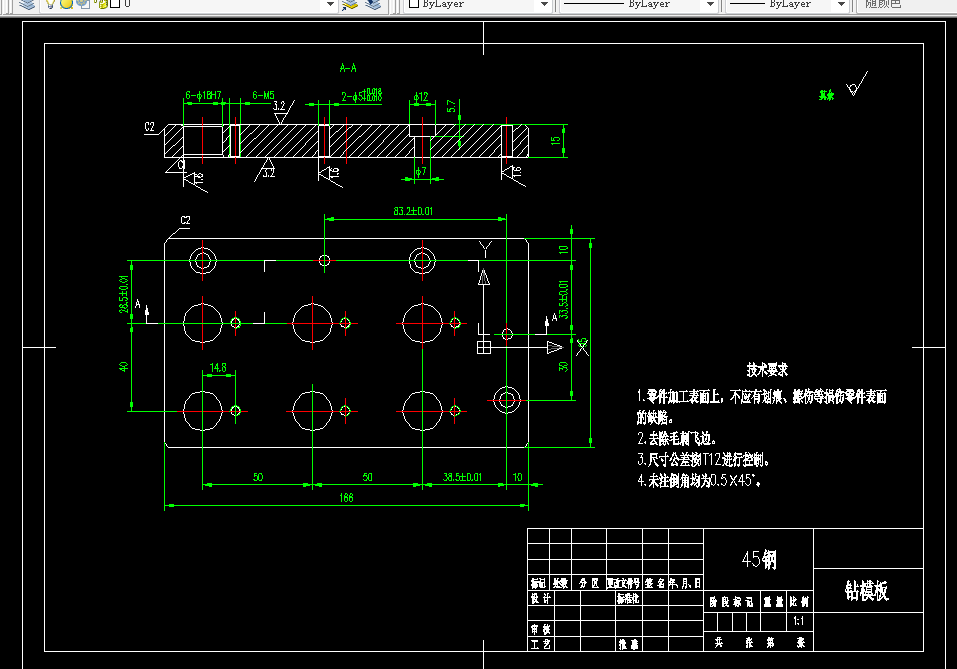Select the C2 chamfer note on section view

(x=150, y=127)
